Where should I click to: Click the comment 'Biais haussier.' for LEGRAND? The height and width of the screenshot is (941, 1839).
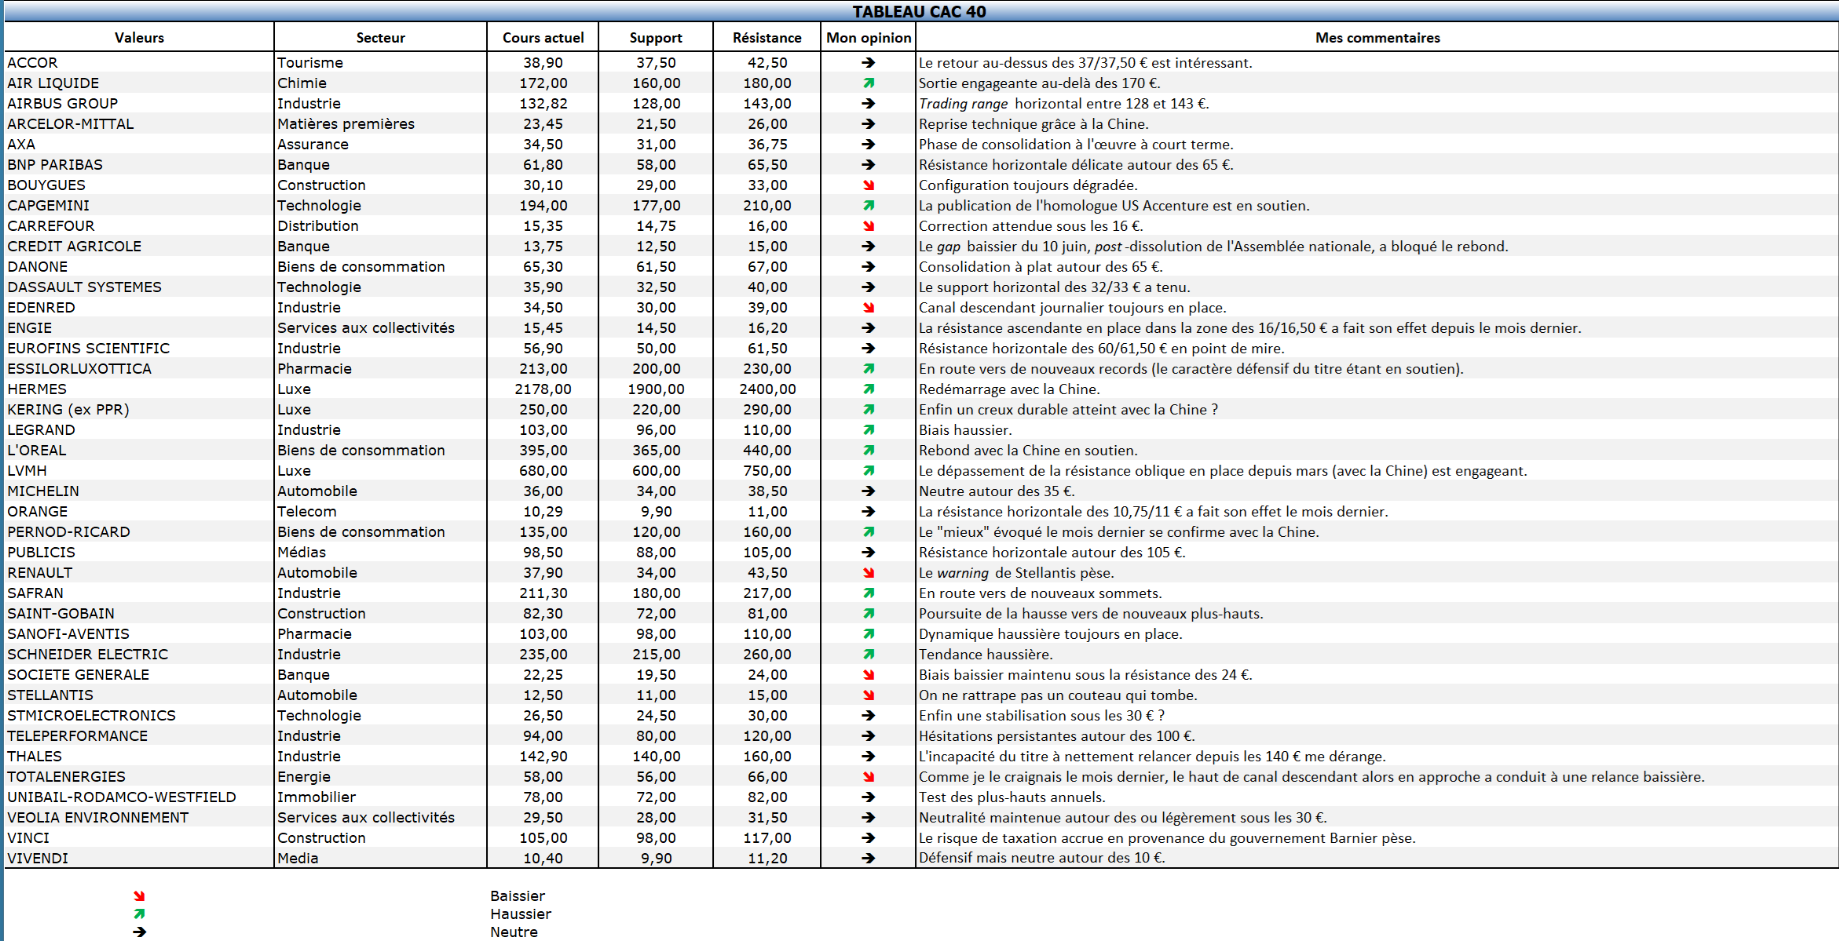pos(965,430)
